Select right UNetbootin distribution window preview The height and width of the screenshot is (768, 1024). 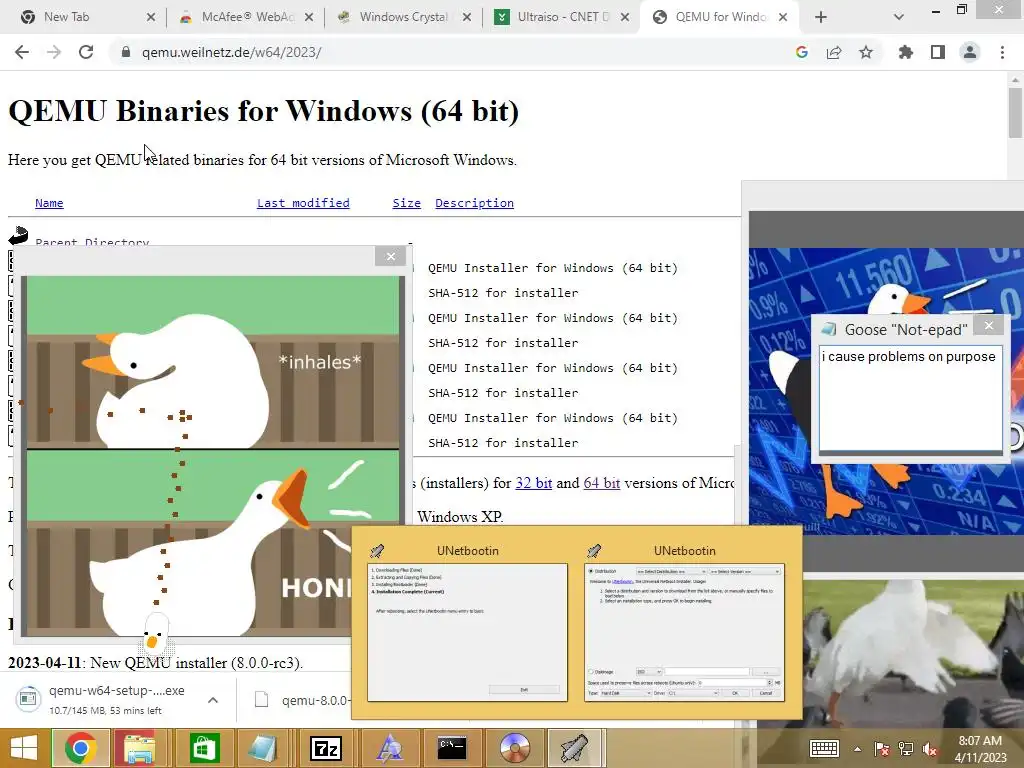684,632
